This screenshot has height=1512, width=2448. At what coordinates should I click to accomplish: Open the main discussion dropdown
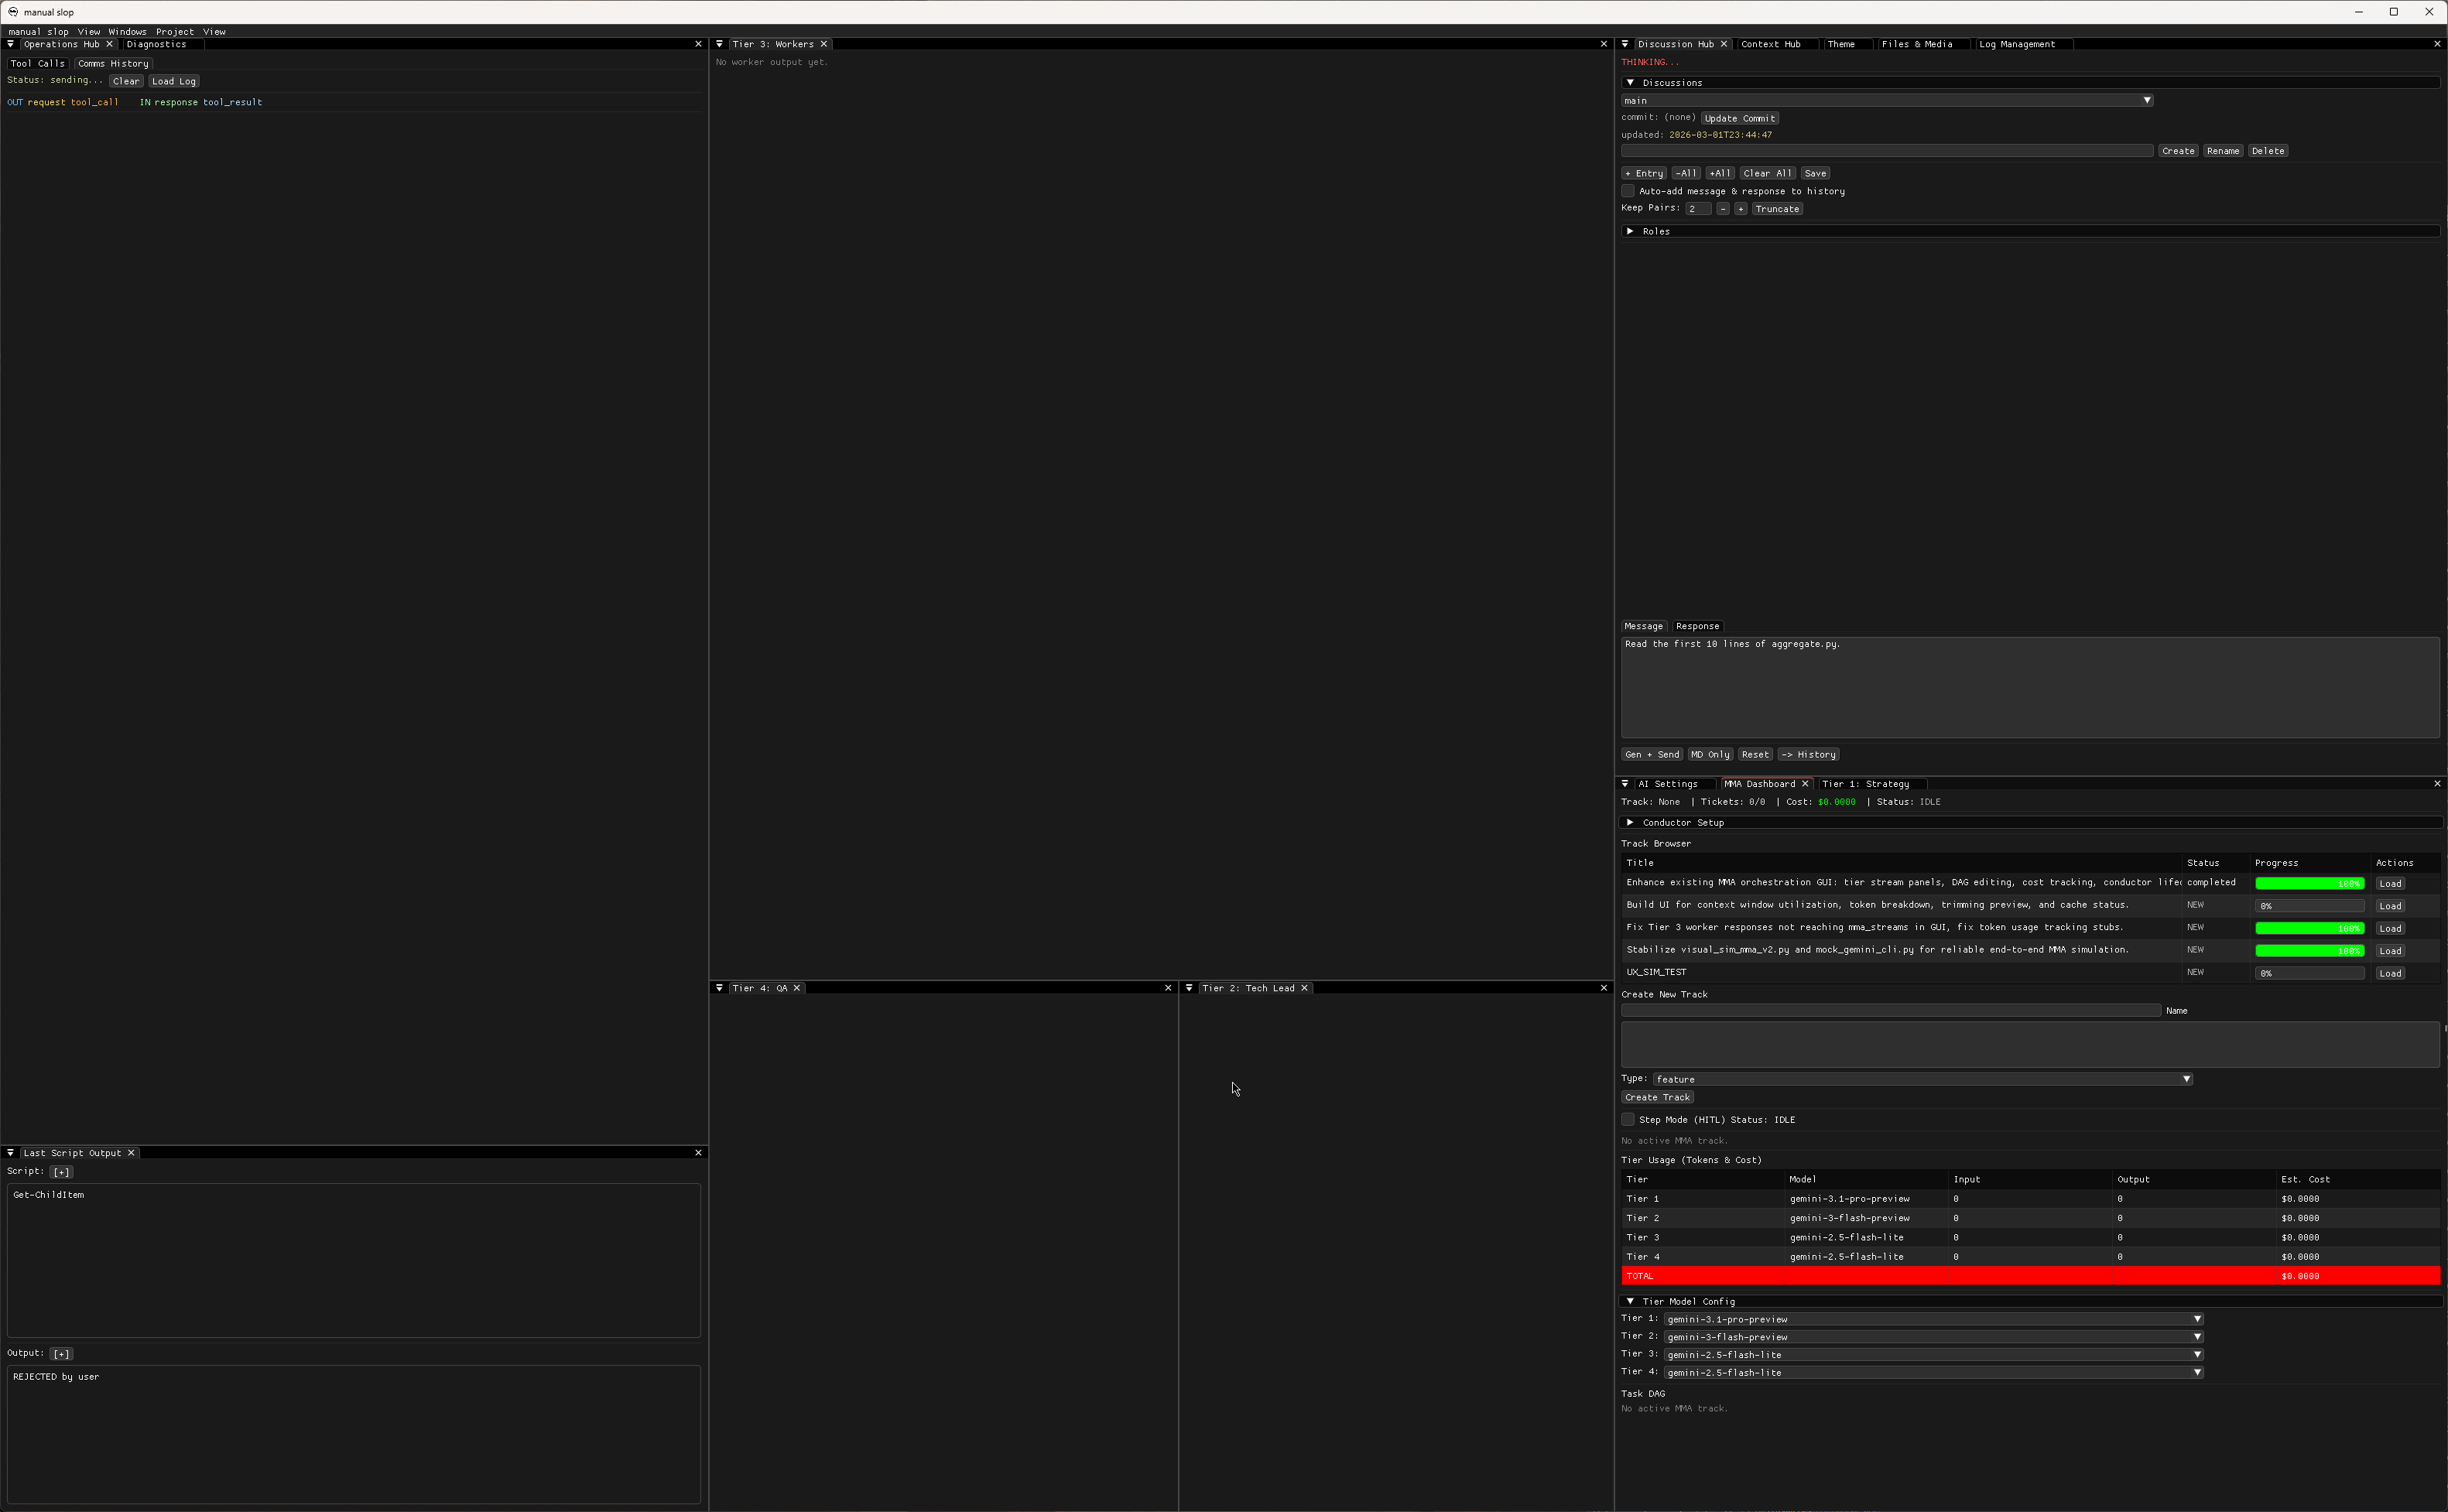1886,101
